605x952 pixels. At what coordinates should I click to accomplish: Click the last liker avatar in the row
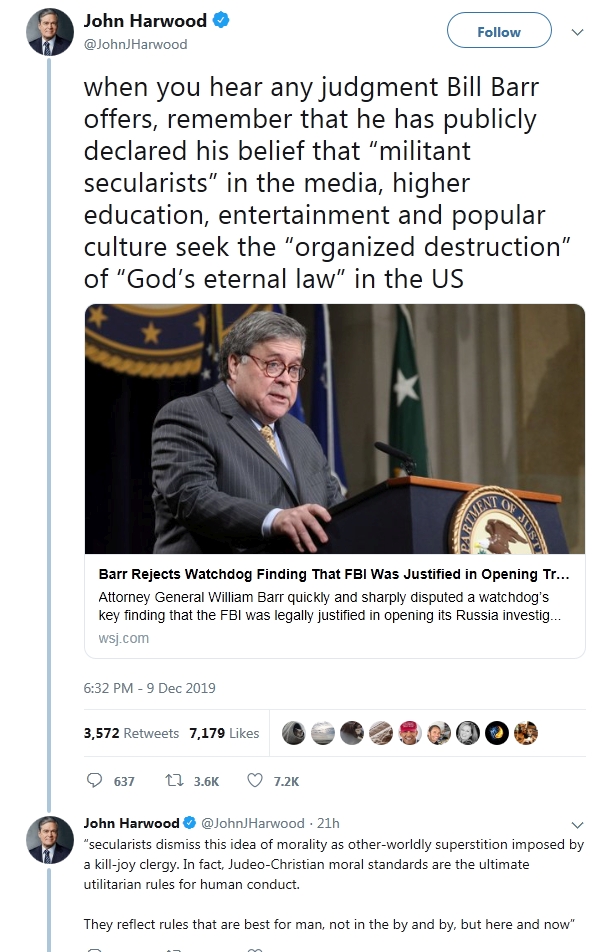(526, 733)
